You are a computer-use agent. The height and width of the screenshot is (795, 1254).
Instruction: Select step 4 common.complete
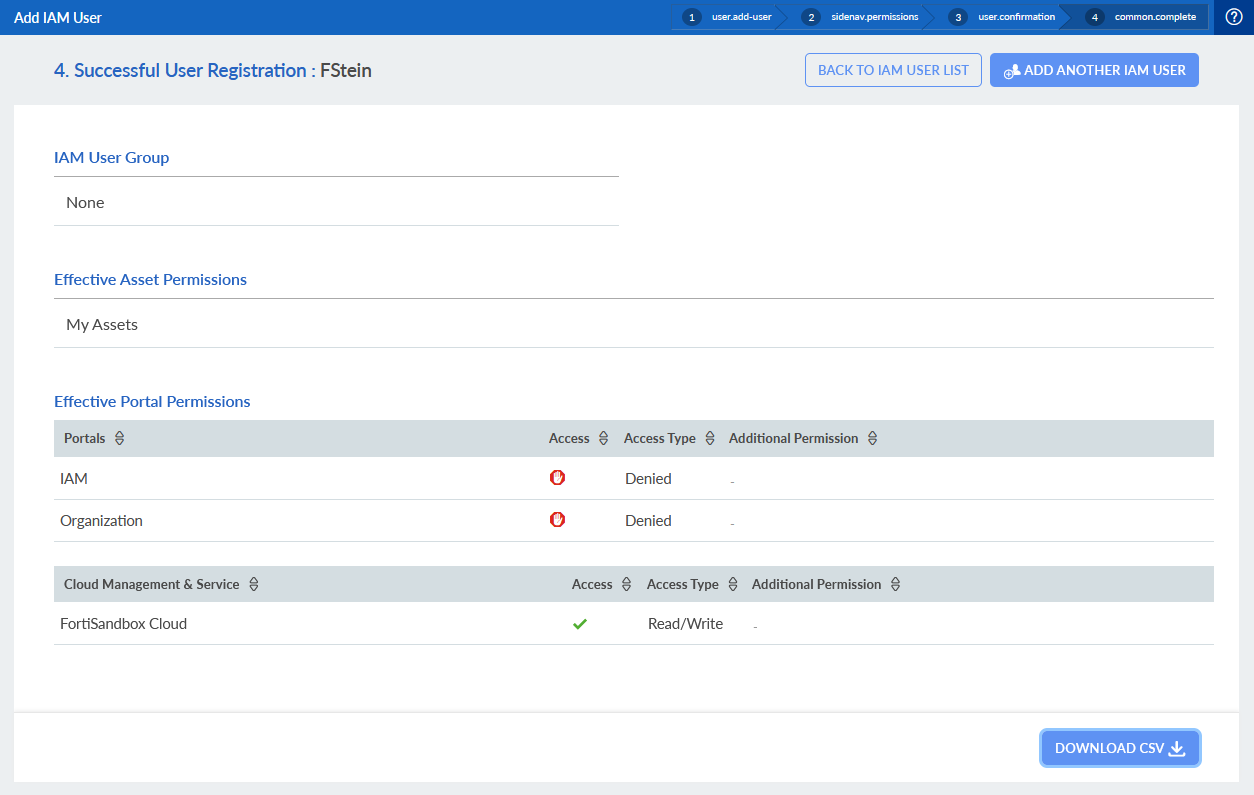click(x=1143, y=17)
